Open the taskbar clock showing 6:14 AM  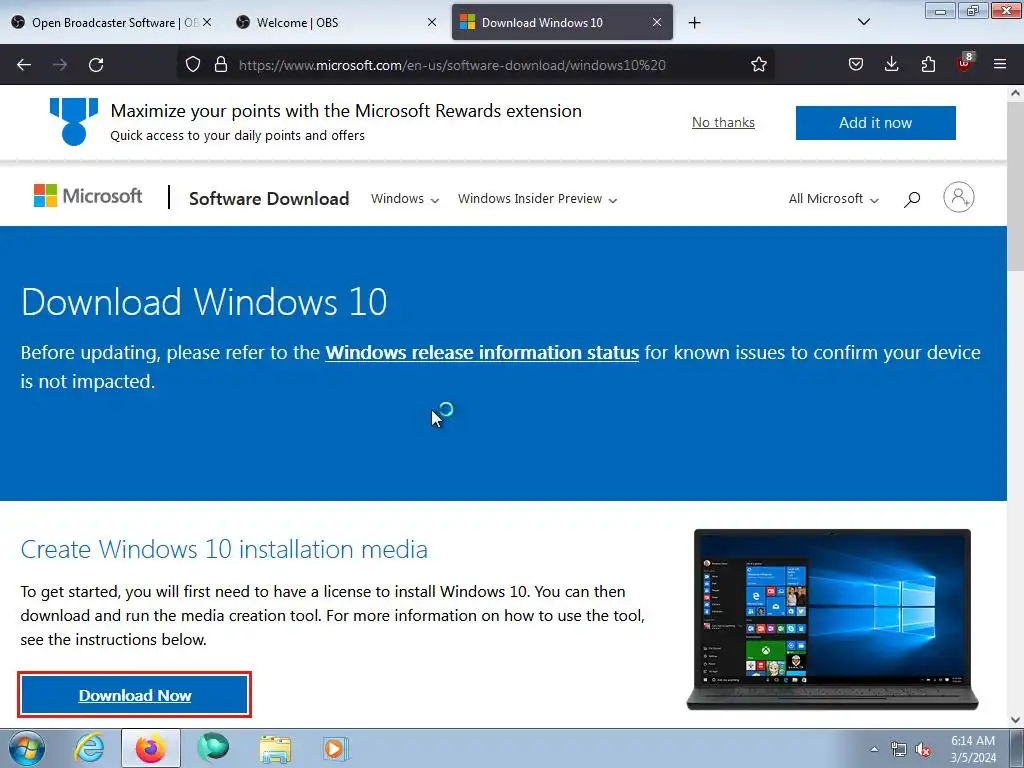[x=972, y=749]
